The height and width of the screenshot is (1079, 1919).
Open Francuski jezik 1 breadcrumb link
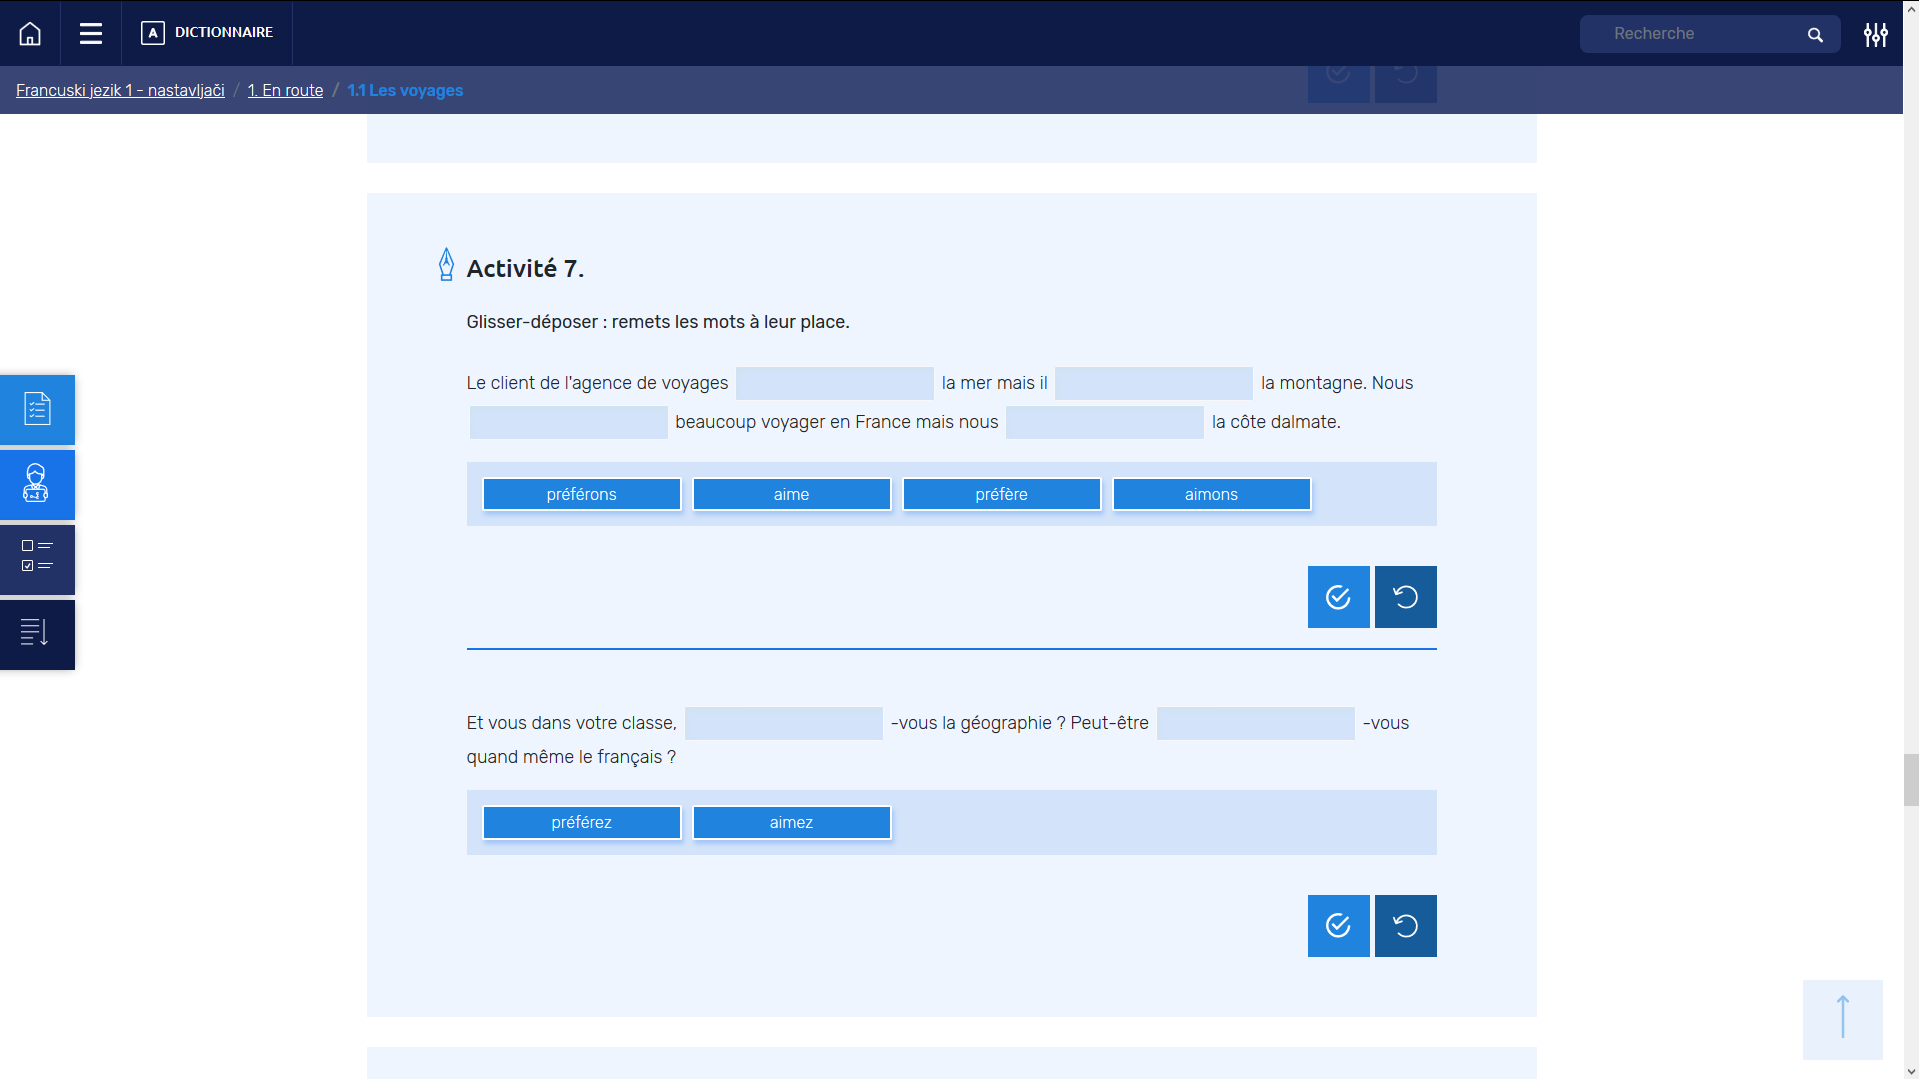(x=120, y=90)
